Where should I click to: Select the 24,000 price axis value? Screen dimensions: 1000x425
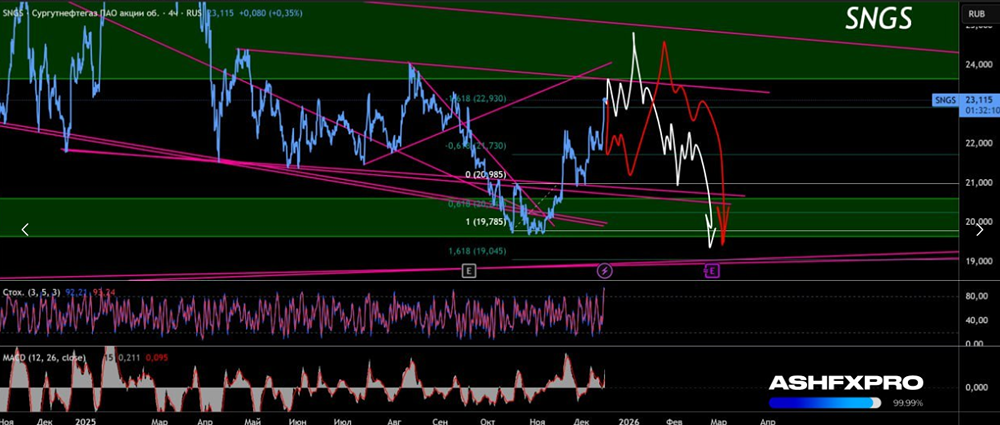(979, 64)
